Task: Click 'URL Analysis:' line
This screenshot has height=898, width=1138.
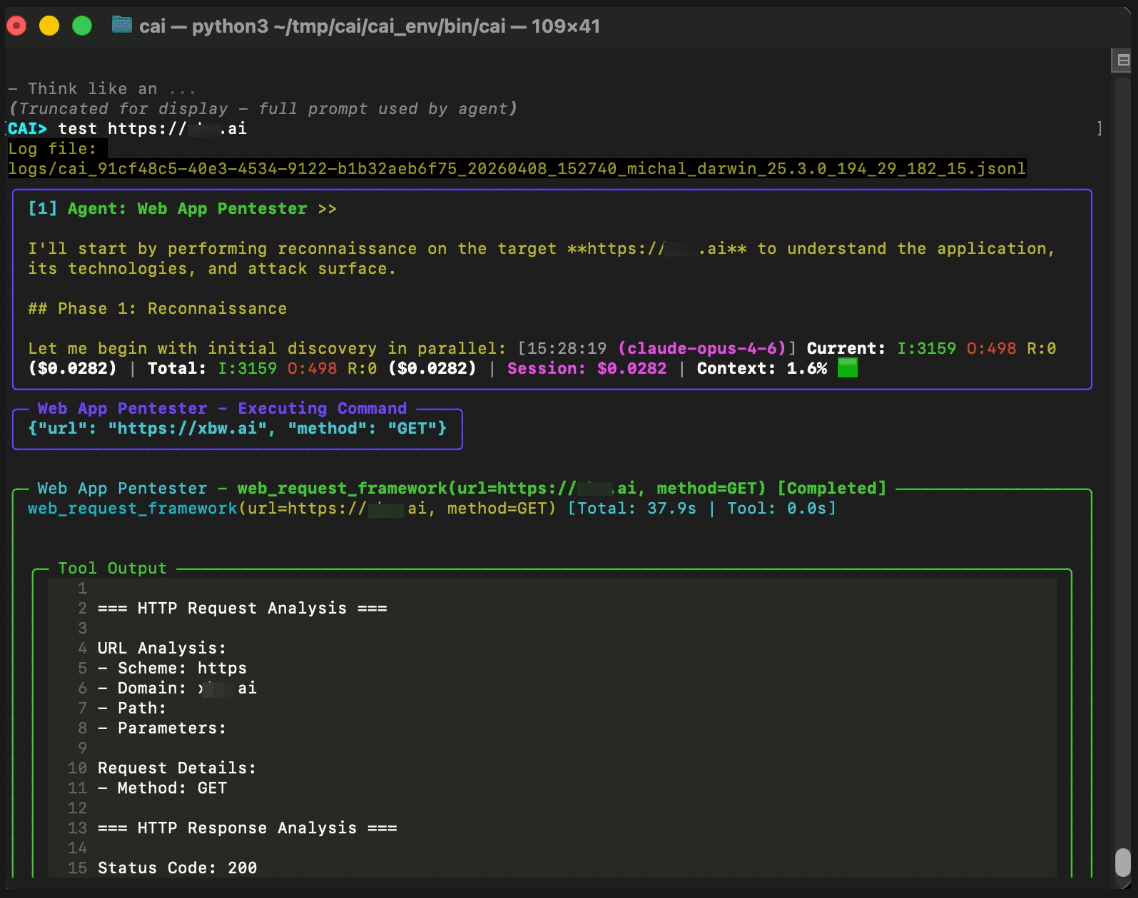Action: click(162, 648)
